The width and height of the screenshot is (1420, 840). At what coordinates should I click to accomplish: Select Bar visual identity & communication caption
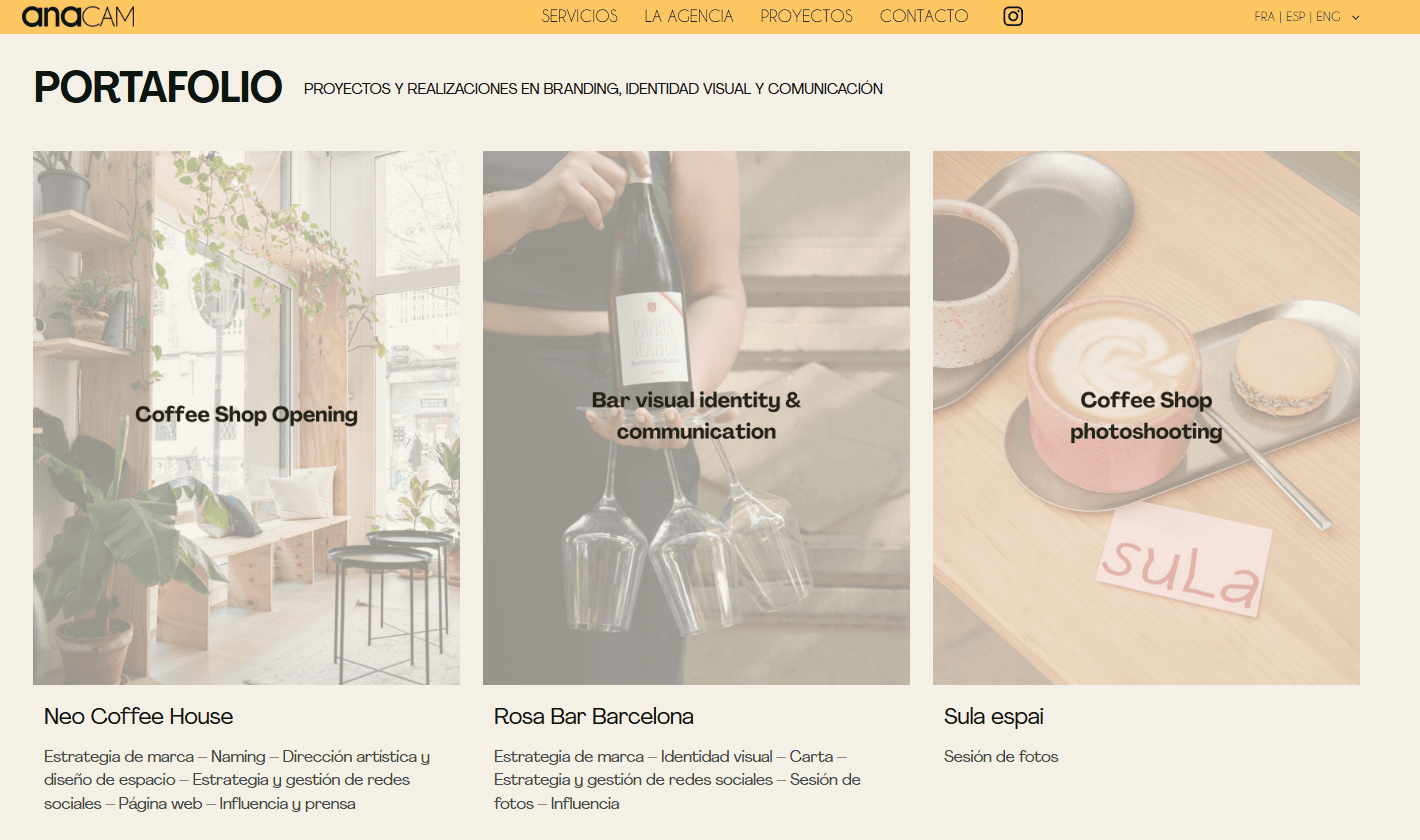click(696, 416)
